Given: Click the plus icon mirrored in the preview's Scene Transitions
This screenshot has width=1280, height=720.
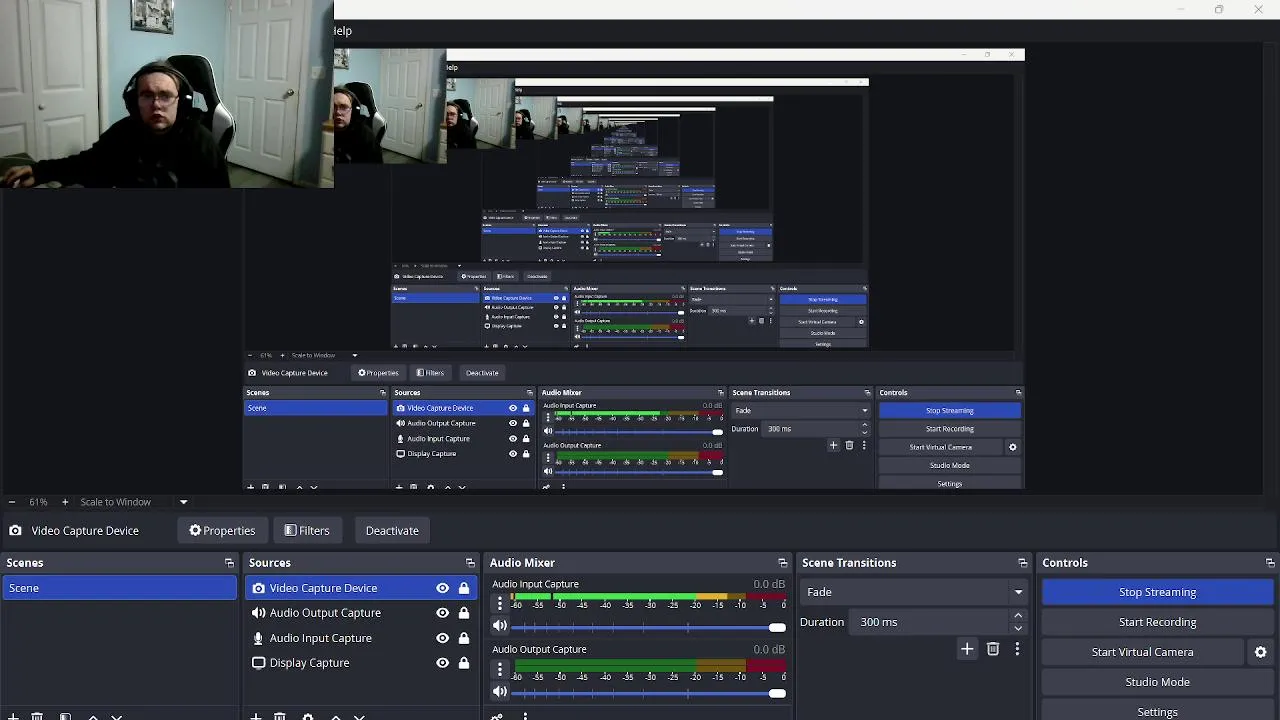Looking at the screenshot, I should [x=833, y=445].
